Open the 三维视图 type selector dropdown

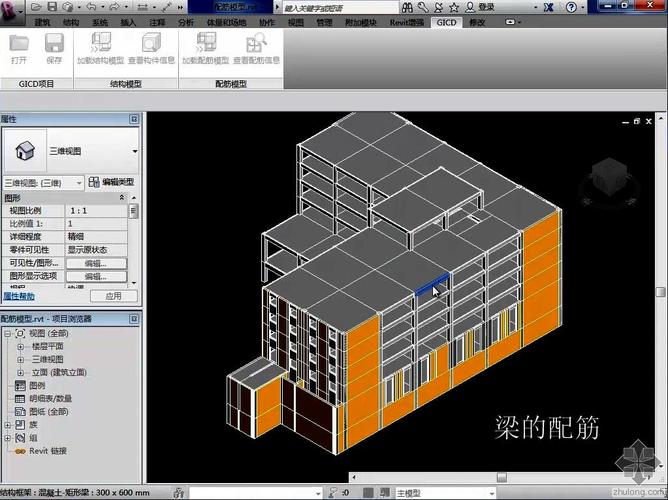pyautogui.click(x=133, y=149)
